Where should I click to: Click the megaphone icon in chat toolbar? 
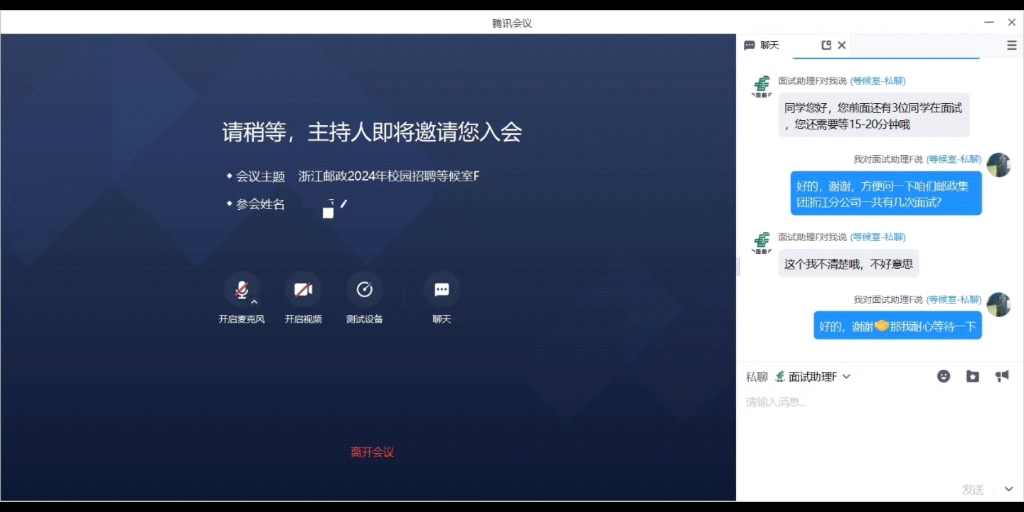click(1002, 376)
